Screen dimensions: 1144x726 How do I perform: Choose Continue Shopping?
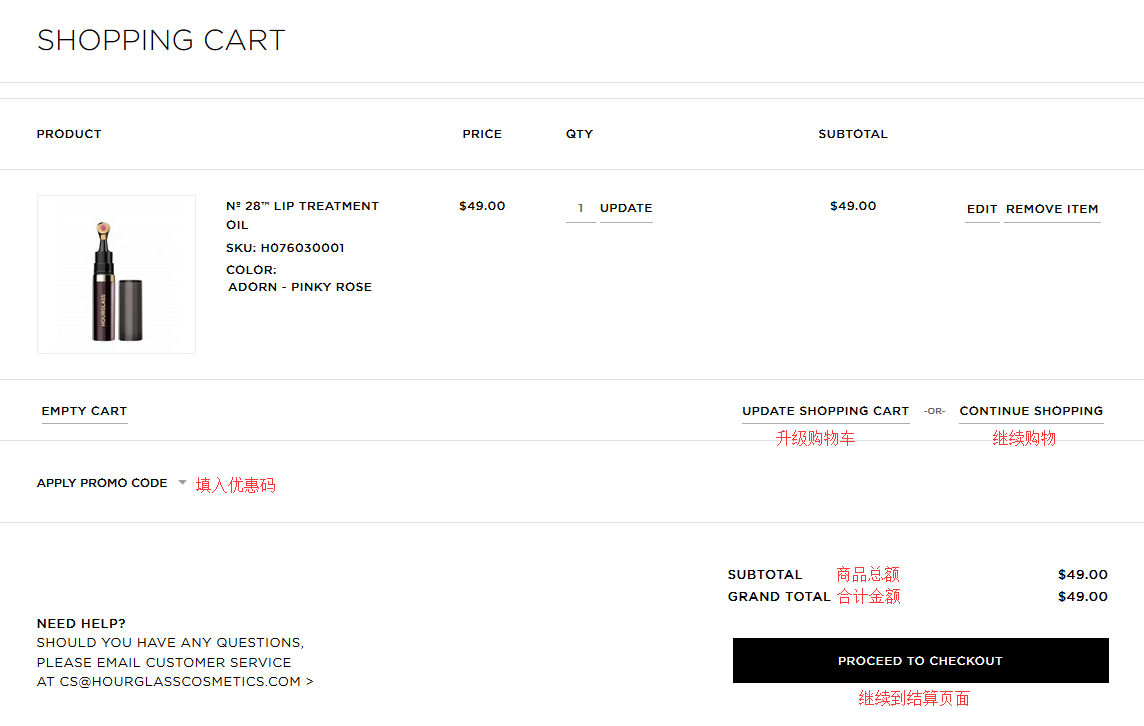pyautogui.click(x=1031, y=412)
